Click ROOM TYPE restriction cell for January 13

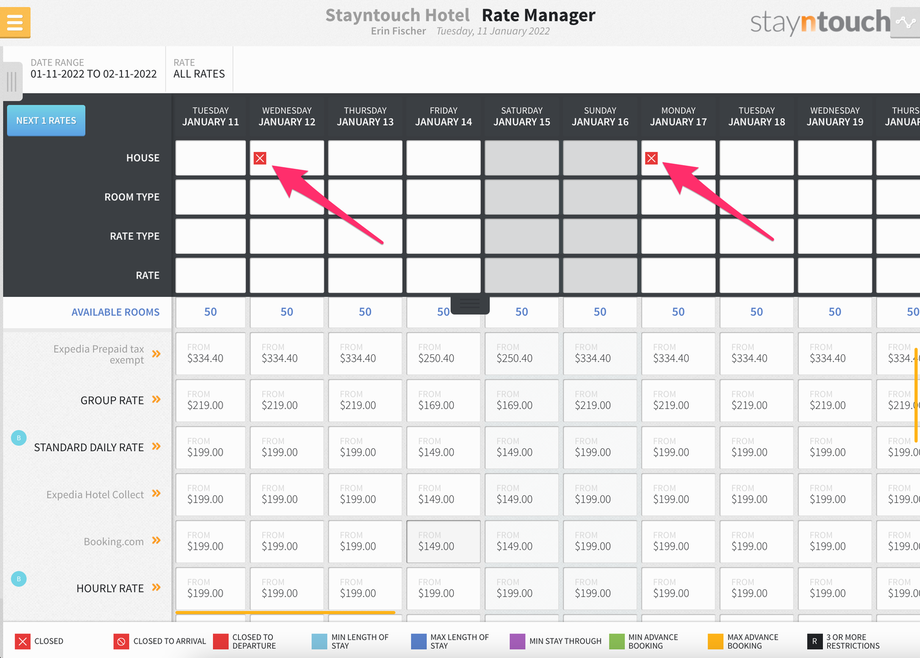point(365,197)
